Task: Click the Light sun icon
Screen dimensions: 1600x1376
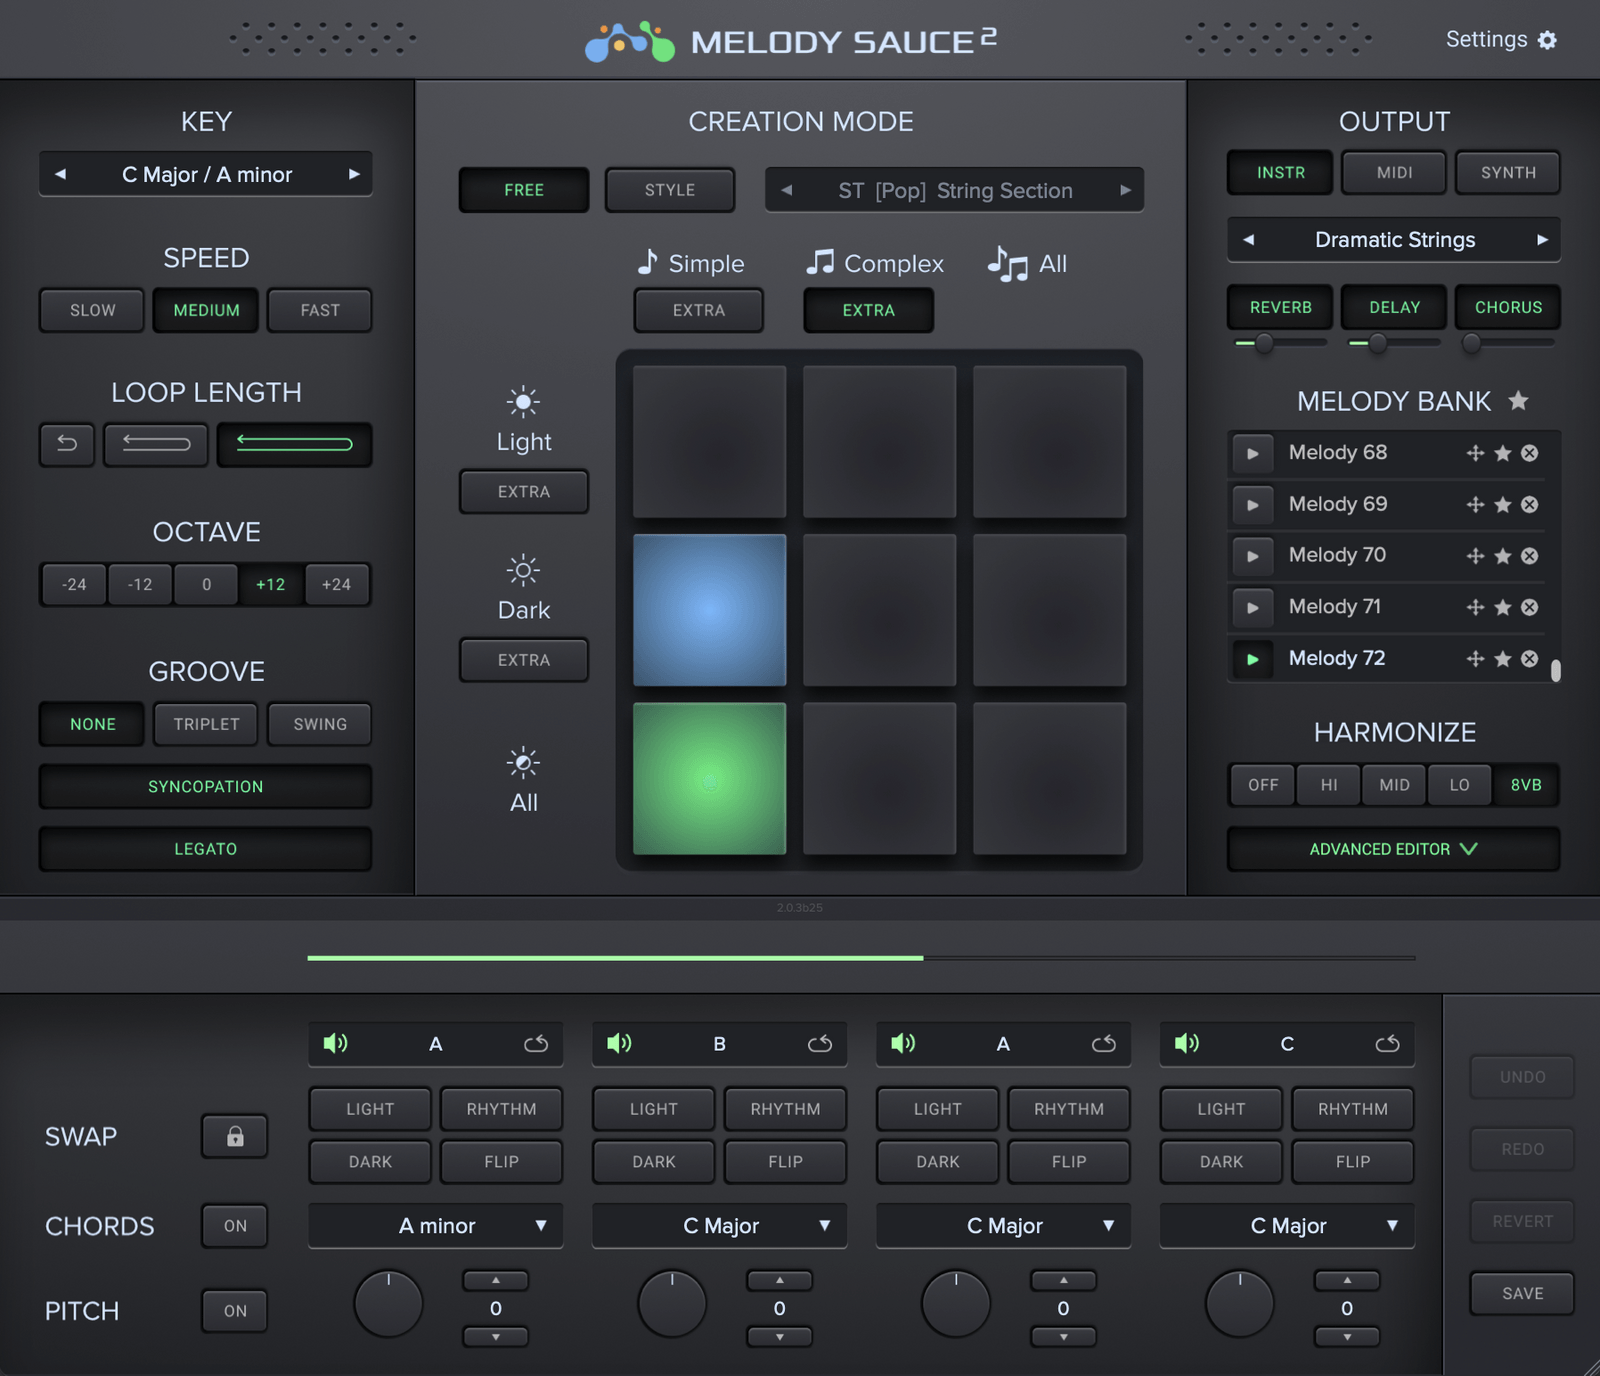Action: tap(523, 401)
